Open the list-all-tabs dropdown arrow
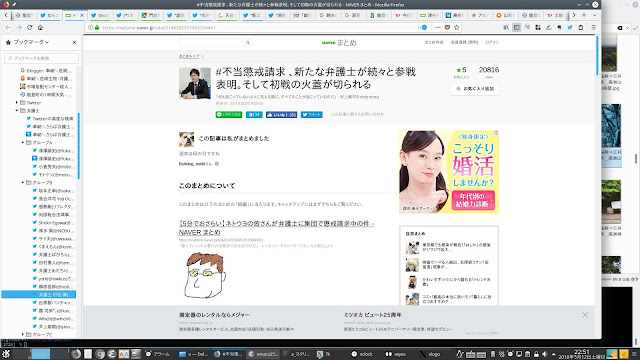640x360 pixels. (594, 15)
